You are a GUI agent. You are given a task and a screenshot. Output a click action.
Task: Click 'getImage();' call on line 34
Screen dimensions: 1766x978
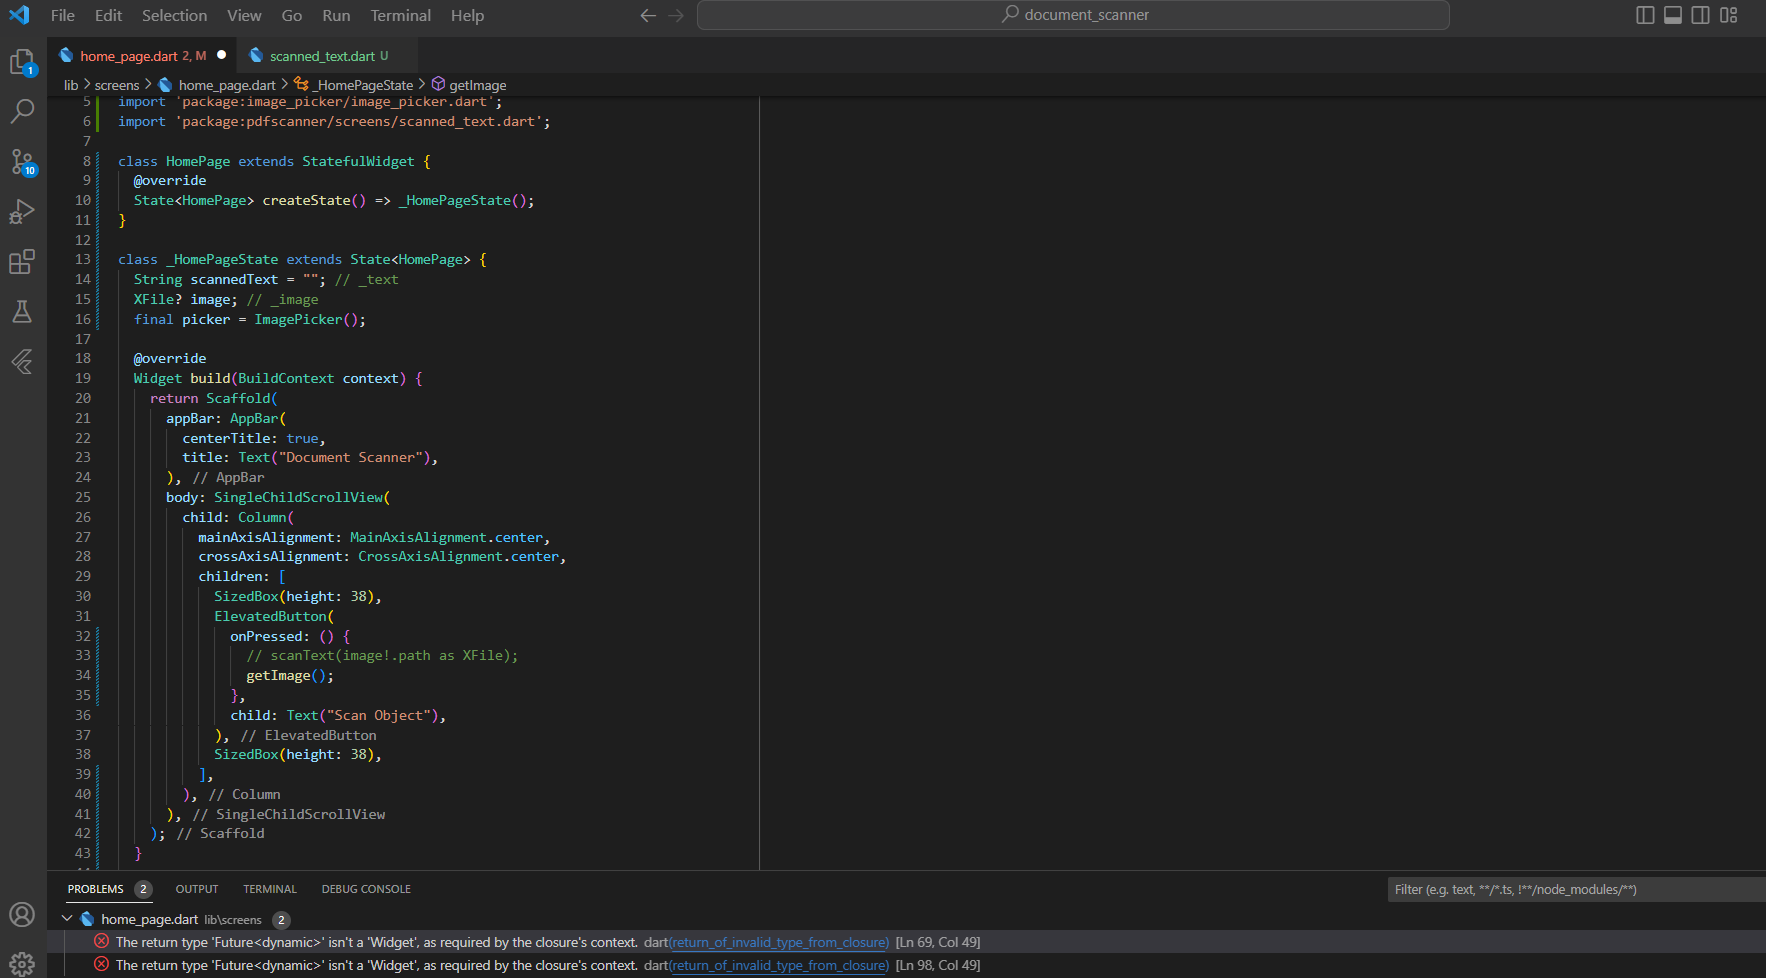pos(290,675)
